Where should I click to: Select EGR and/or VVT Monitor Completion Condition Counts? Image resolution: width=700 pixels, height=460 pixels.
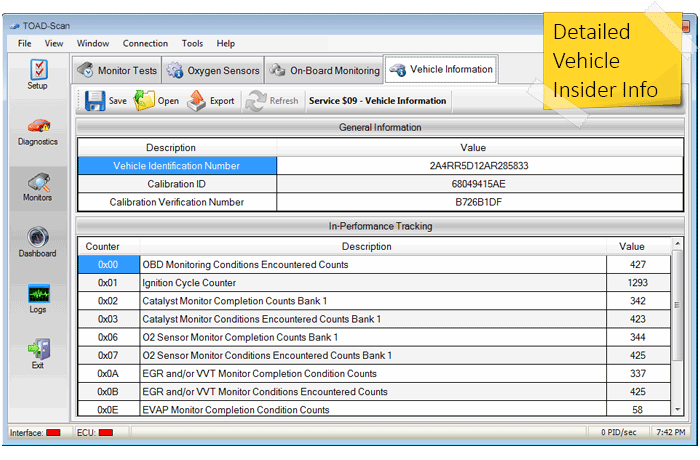[x=374, y=373]
